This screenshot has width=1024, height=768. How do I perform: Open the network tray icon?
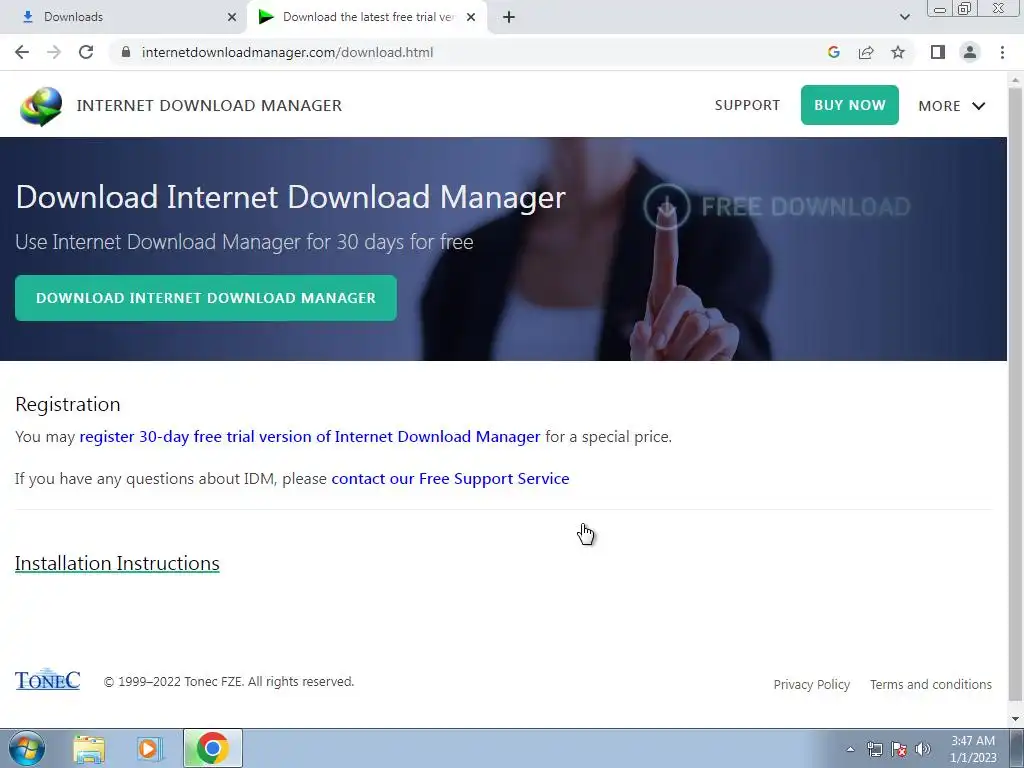874,749
